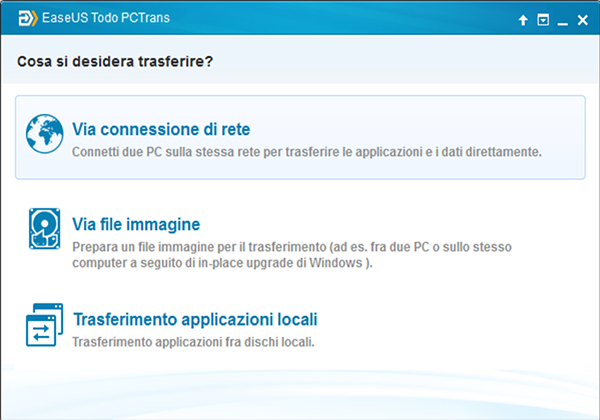
Task: Click the globe network connection icon
Action: (x=44, y=133)
